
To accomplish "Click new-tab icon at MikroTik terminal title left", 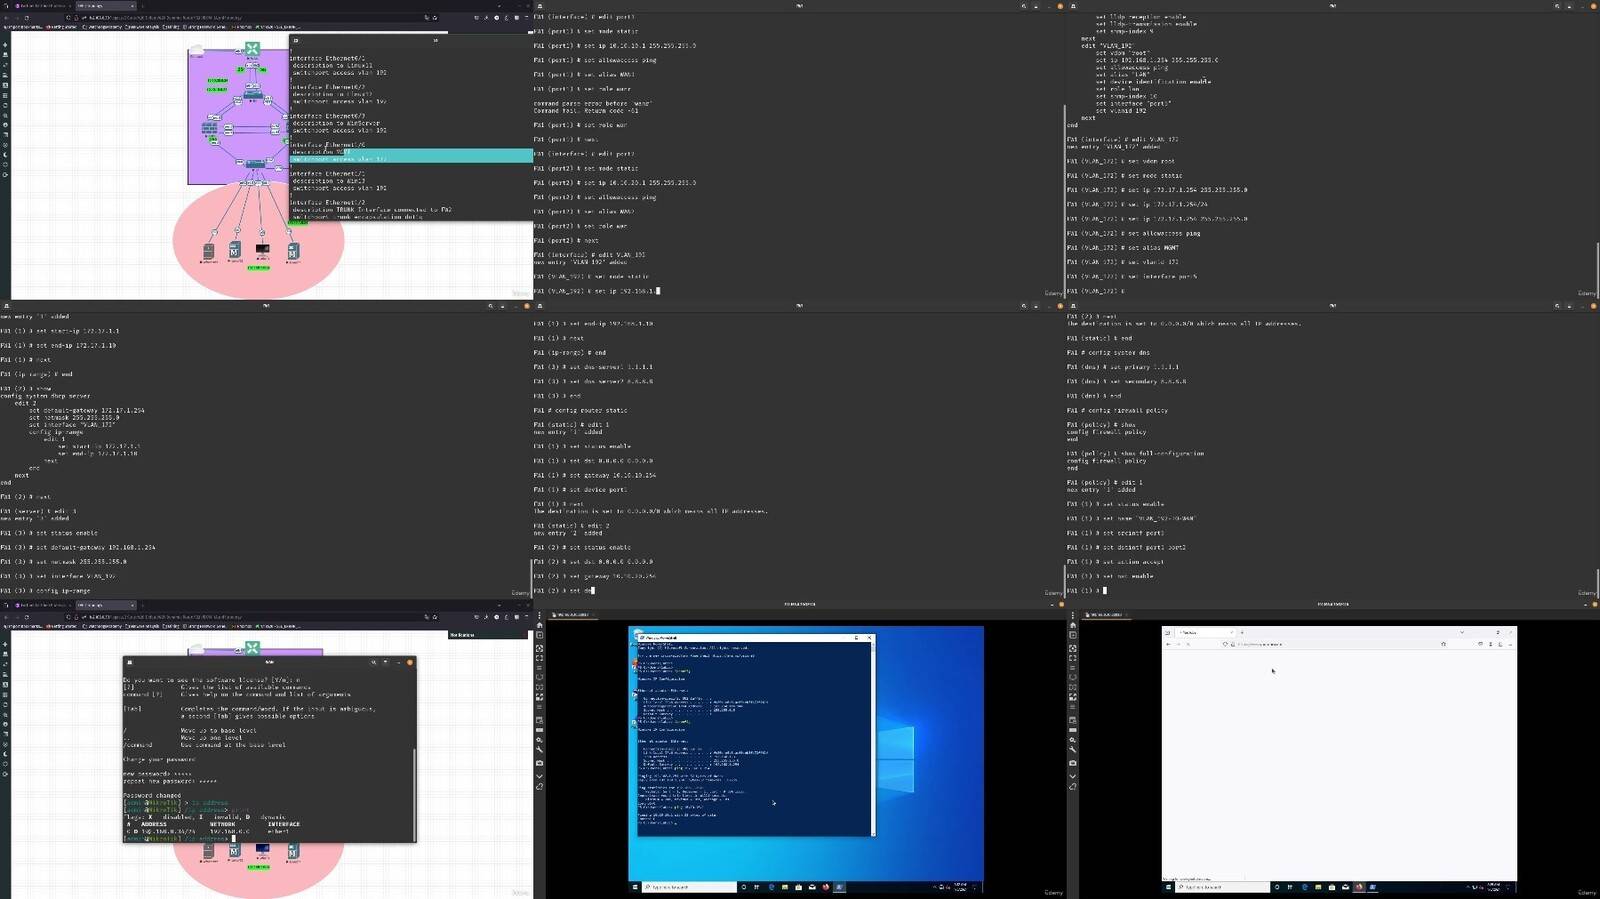I will 130,662.
